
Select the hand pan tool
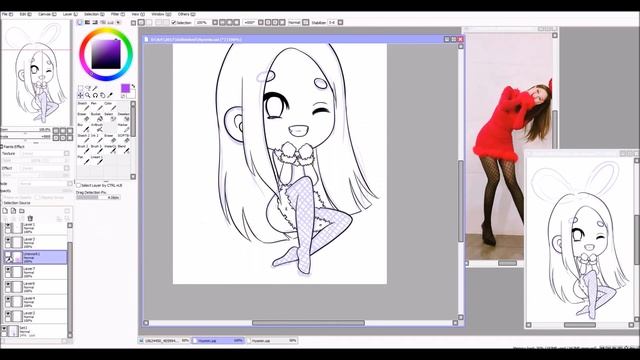[102, 96]
